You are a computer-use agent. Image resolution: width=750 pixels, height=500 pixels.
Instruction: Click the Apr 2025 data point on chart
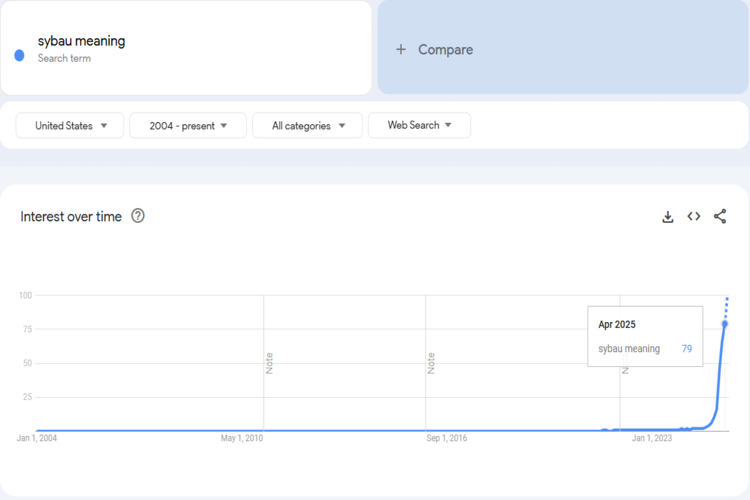pyautogui.click(x=725, y=324)
